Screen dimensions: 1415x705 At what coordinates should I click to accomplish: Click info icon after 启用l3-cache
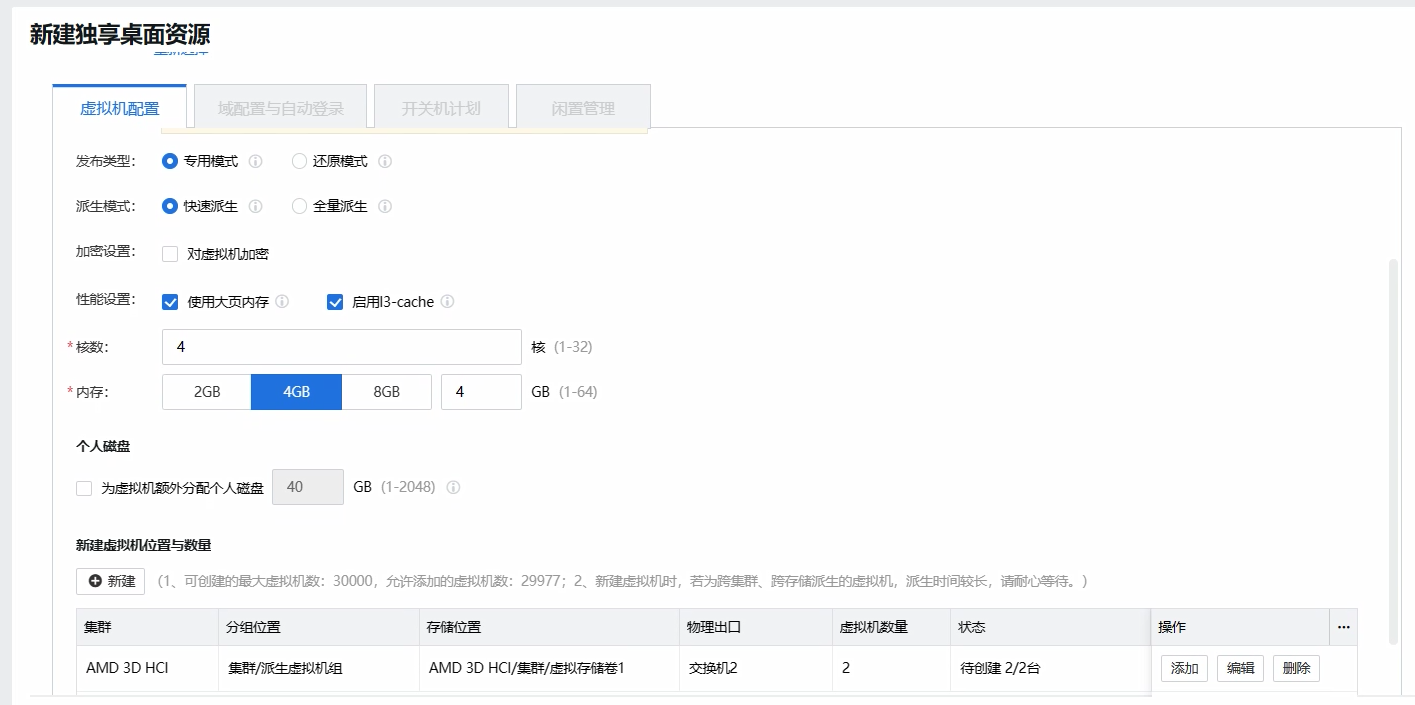point(447,301)
